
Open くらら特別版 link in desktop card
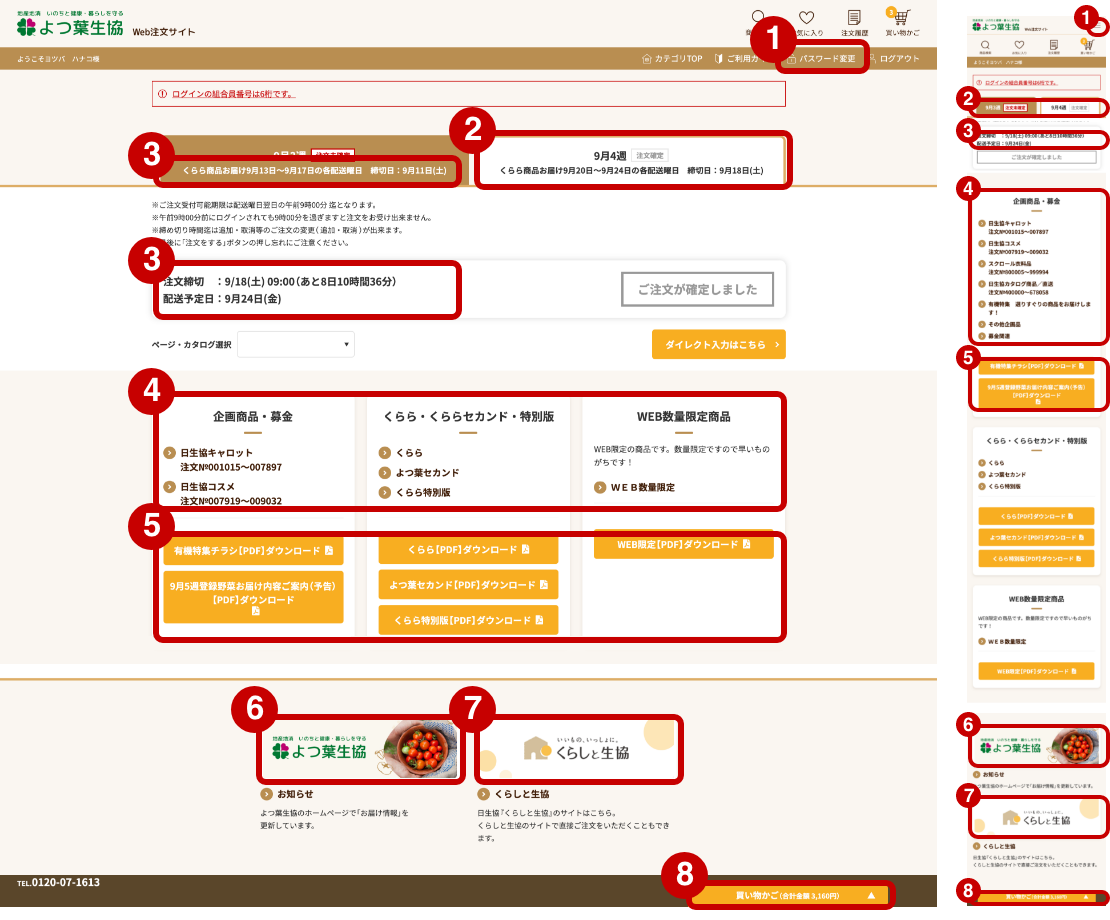415,493
